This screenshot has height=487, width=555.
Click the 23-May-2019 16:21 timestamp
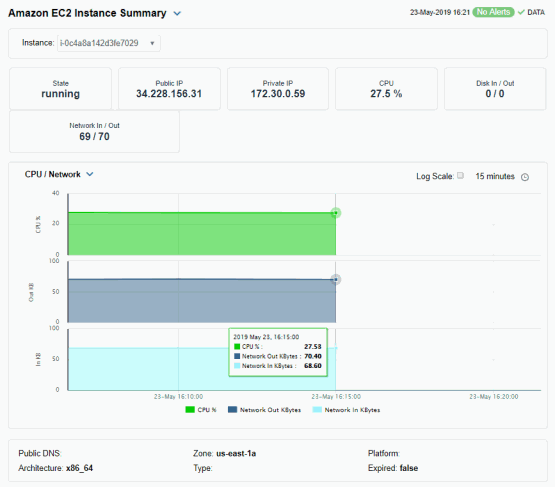coord(440,12)
